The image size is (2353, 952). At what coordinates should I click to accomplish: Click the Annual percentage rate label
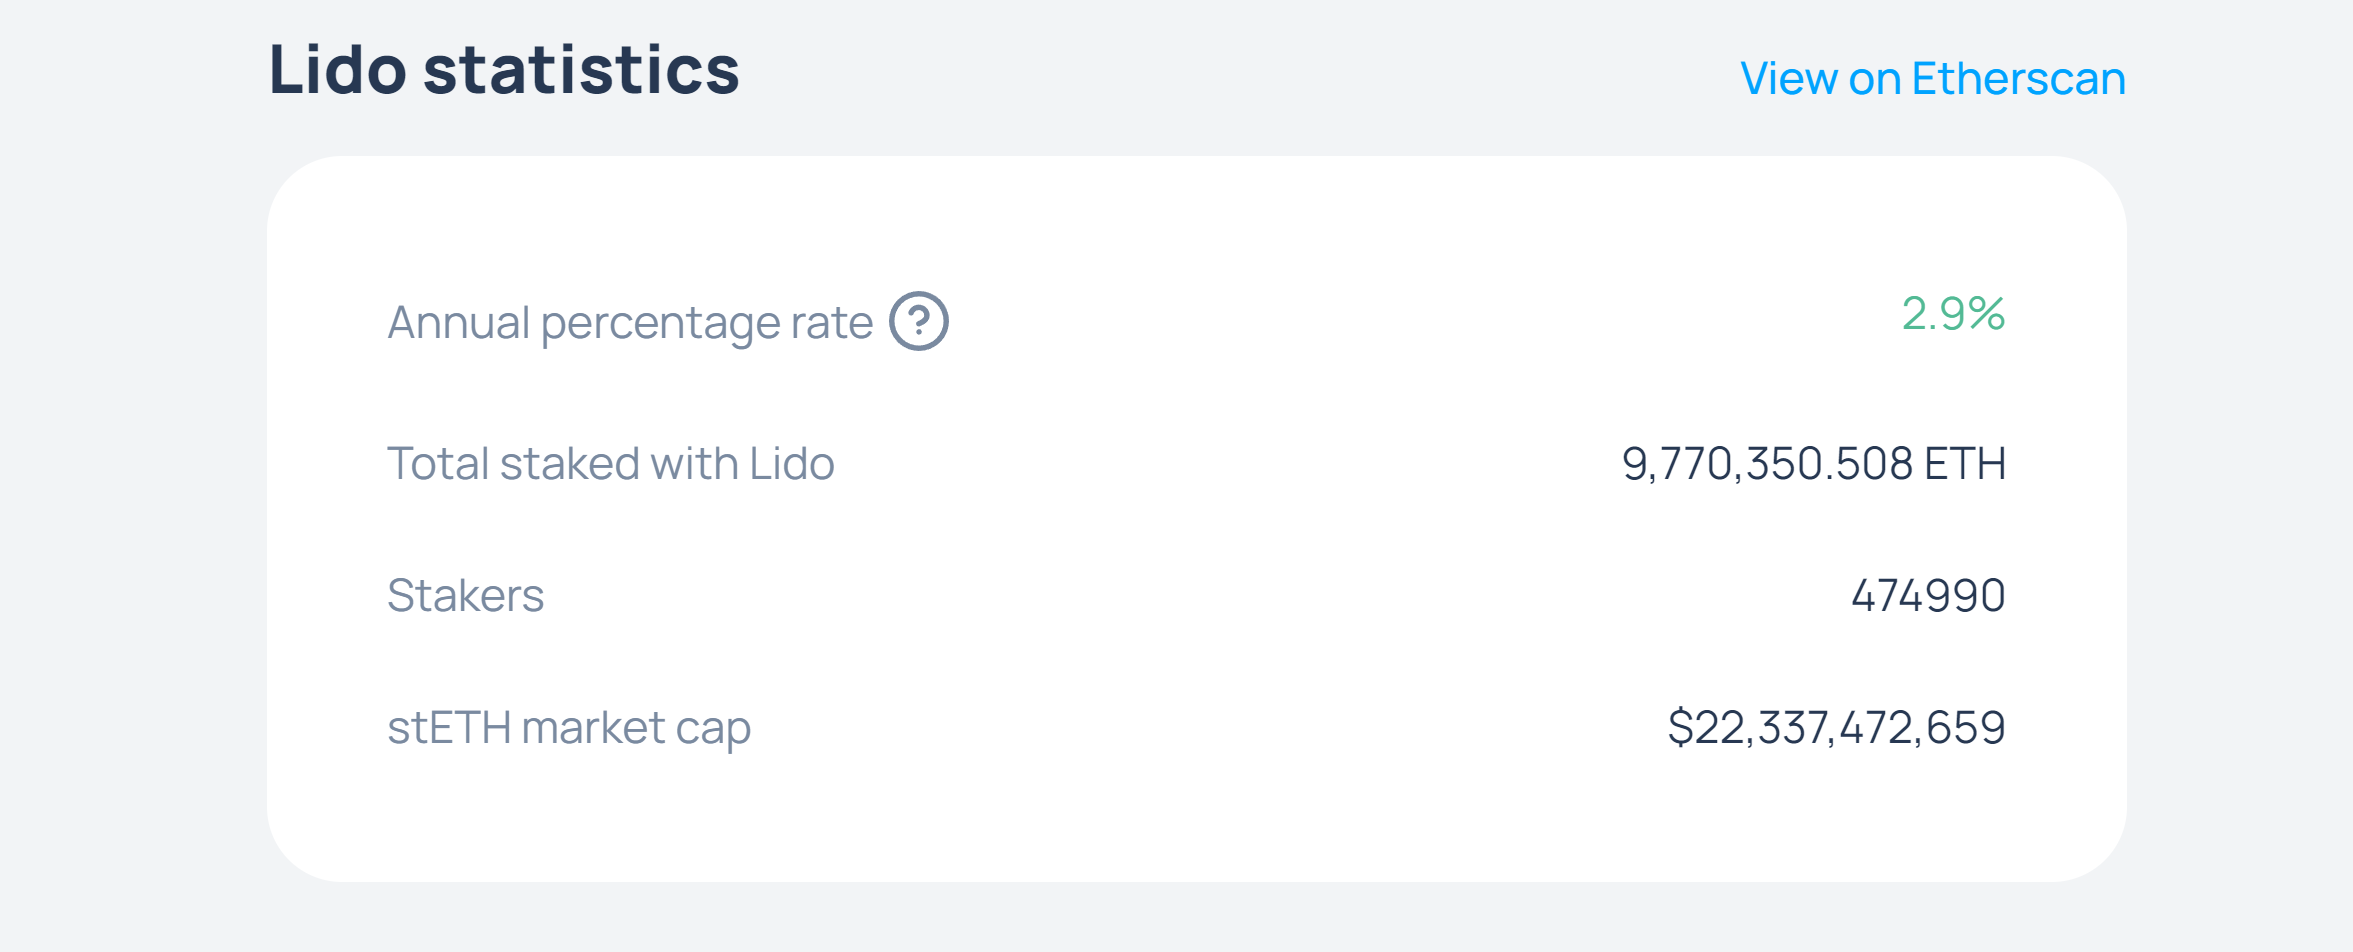[x=630, y=322]
